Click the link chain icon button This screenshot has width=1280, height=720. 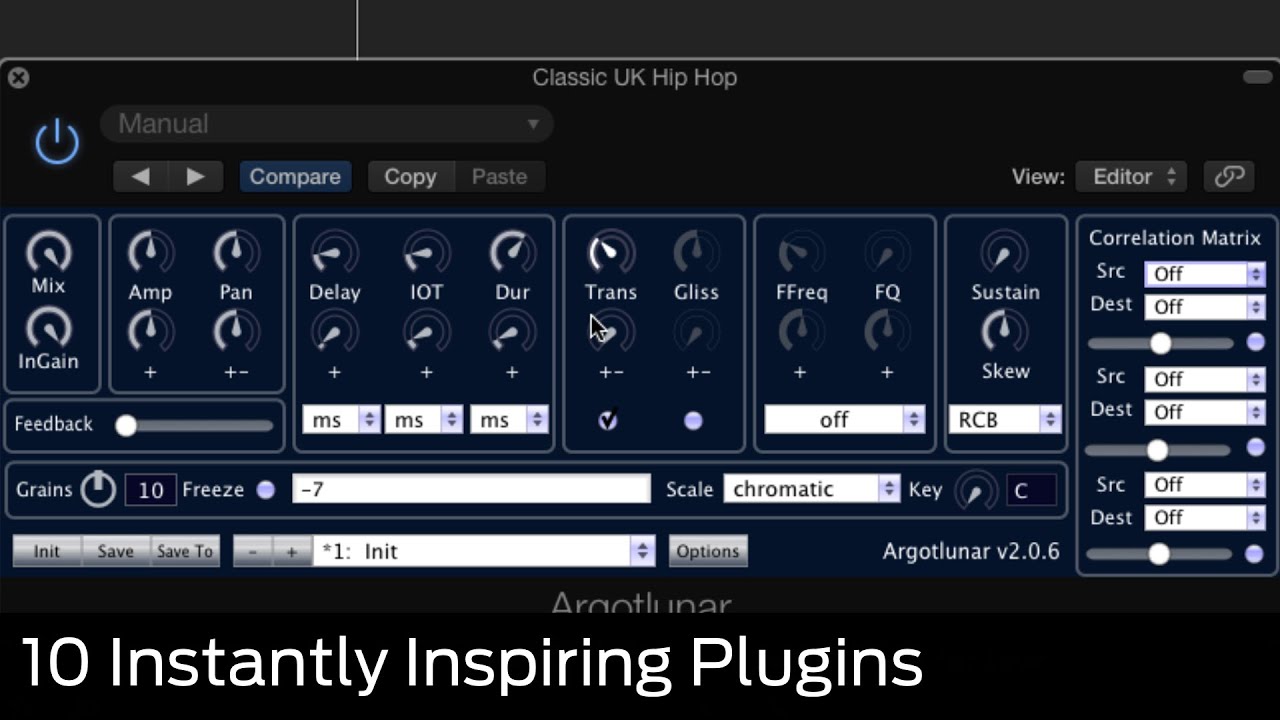pos(1228,176)
